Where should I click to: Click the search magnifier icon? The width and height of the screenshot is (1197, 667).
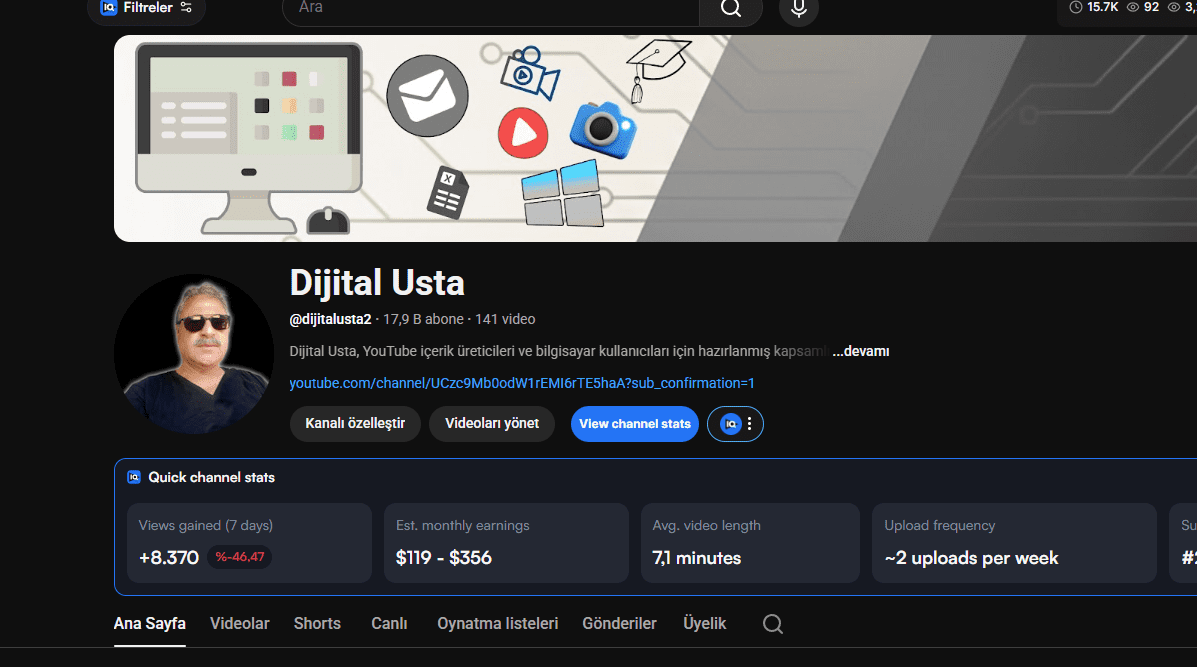point(730,8)
